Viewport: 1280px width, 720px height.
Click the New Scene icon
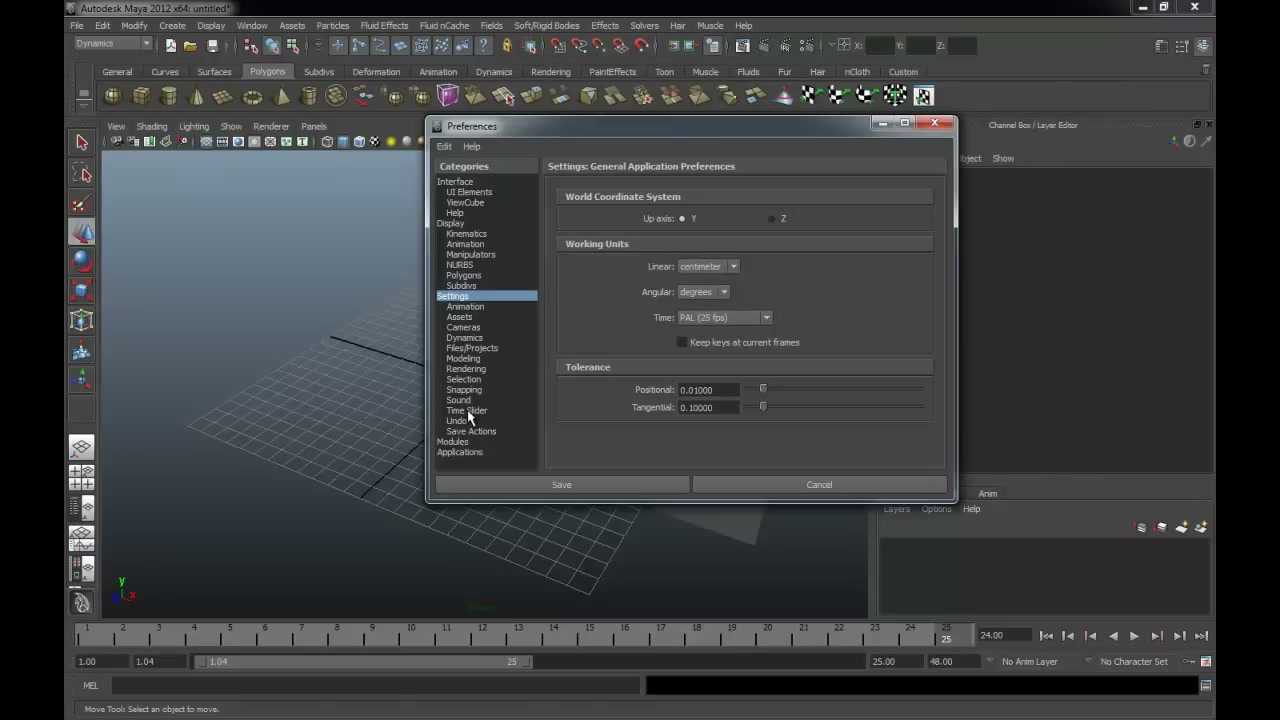click(170, 46)
